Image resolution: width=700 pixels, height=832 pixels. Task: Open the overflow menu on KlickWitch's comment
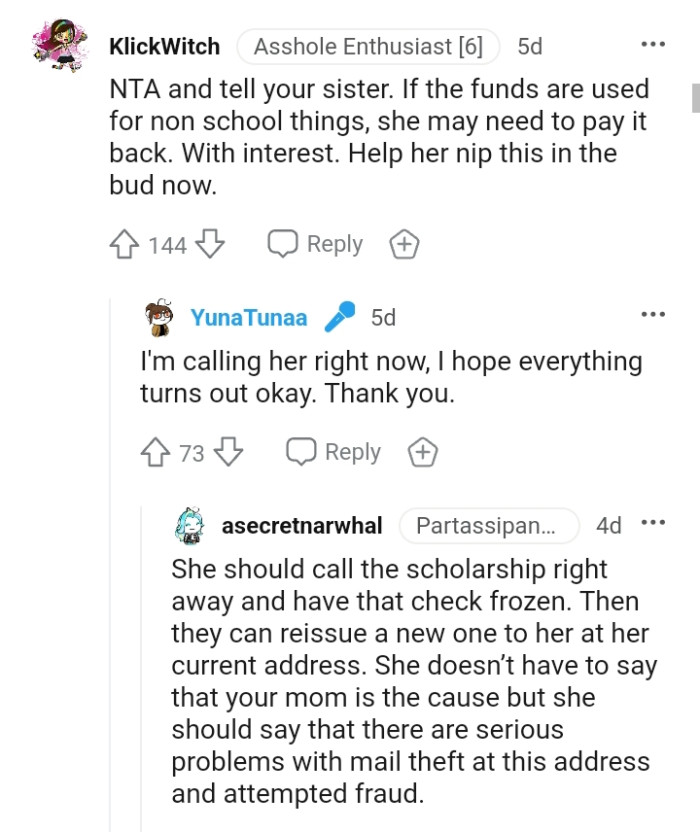click(x=653, y=42)
